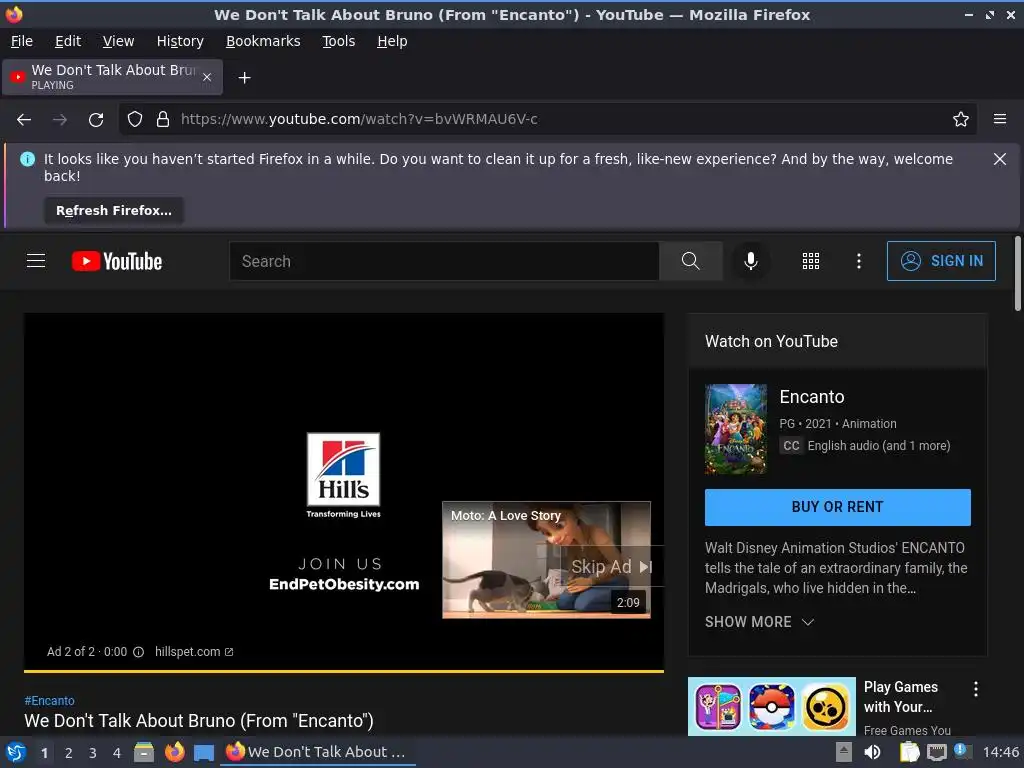Open the Bookmarks menu
The width and height of the screenshot is (1024, 768).
point(263,41)
